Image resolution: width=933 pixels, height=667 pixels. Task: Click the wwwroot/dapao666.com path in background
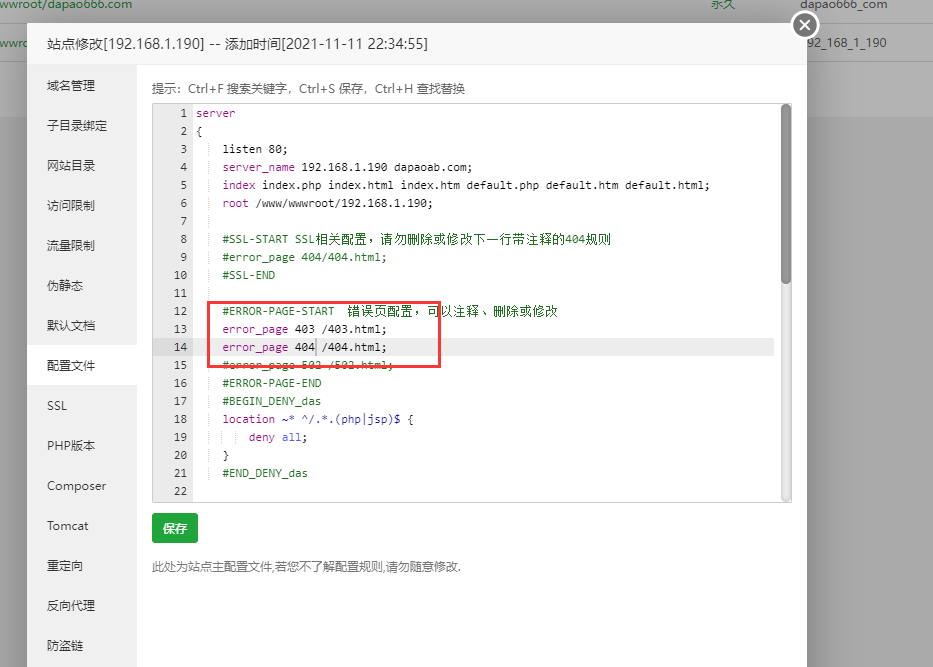66,5
